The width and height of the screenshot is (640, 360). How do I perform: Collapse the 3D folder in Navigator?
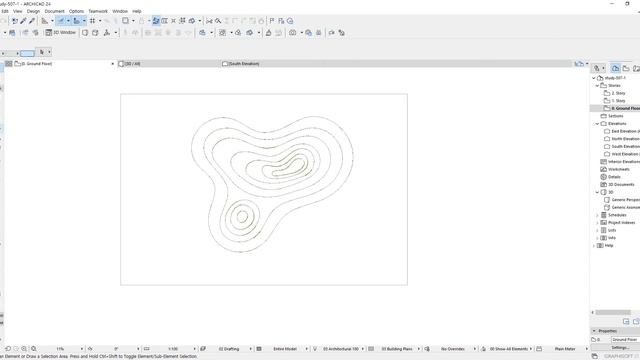coord(597,192)
